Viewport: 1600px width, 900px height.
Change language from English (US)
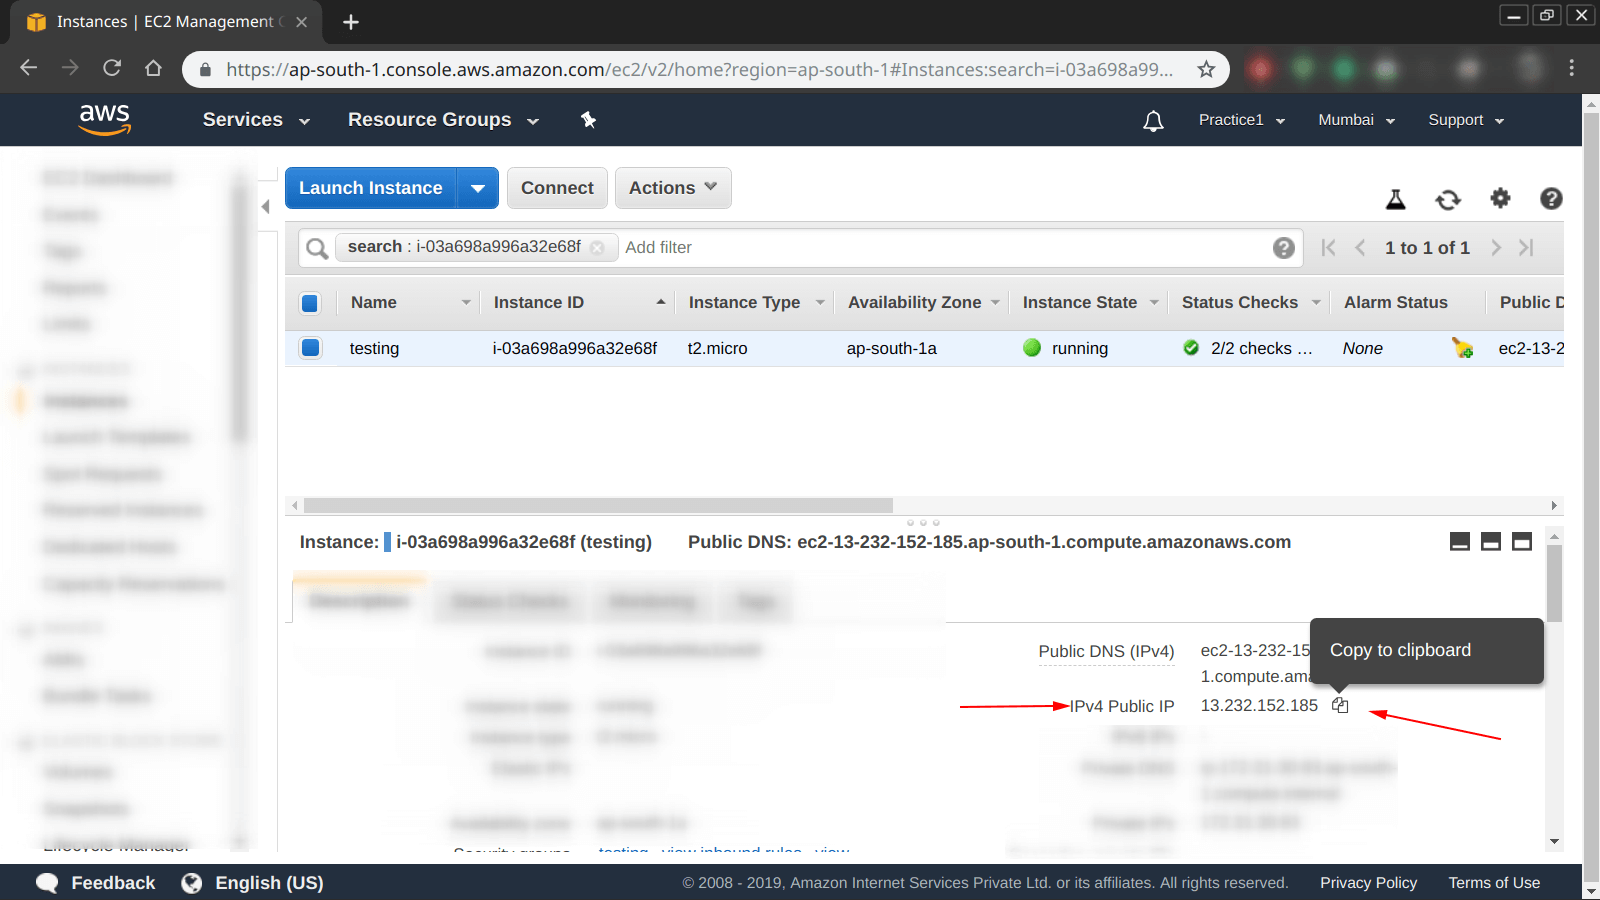[252, 883]
